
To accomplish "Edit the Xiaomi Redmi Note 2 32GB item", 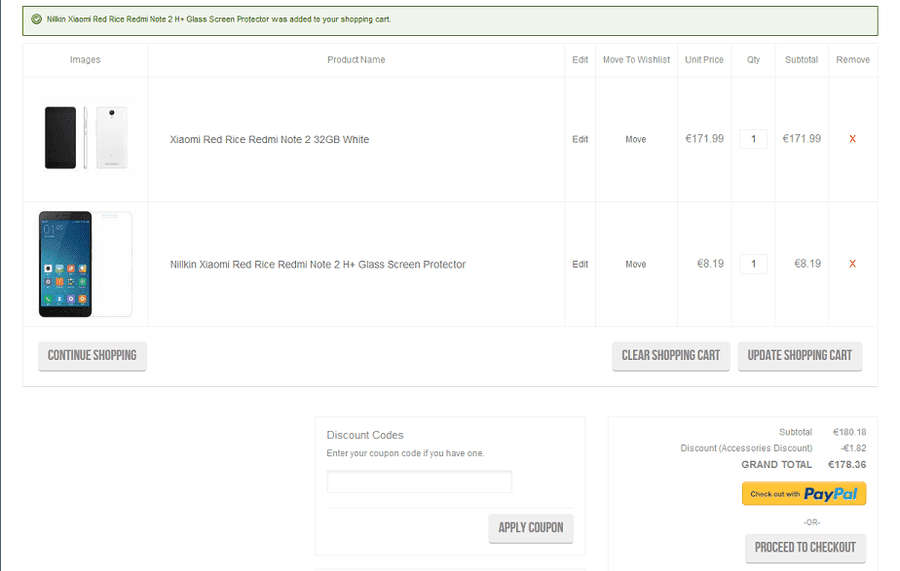I will [580, 139].
